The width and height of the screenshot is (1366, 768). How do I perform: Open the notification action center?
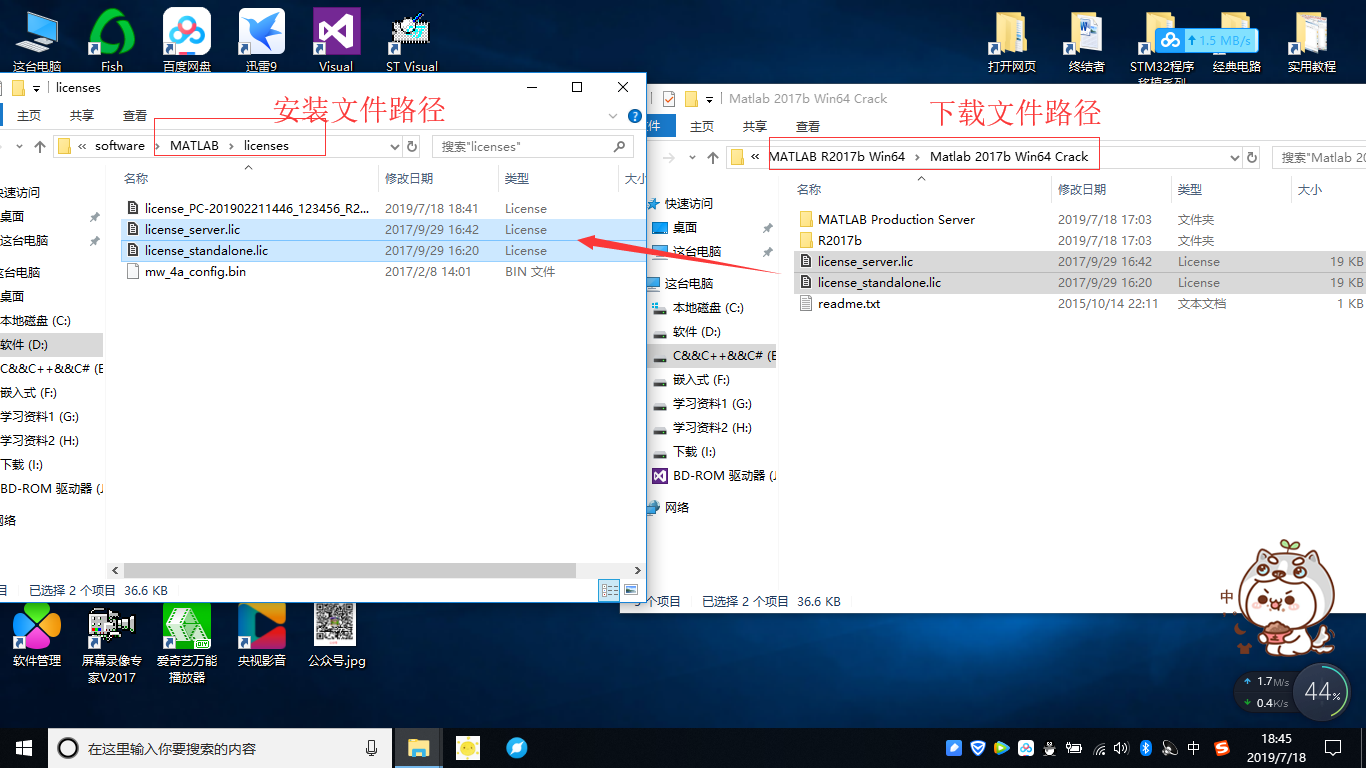(1332, 747)
